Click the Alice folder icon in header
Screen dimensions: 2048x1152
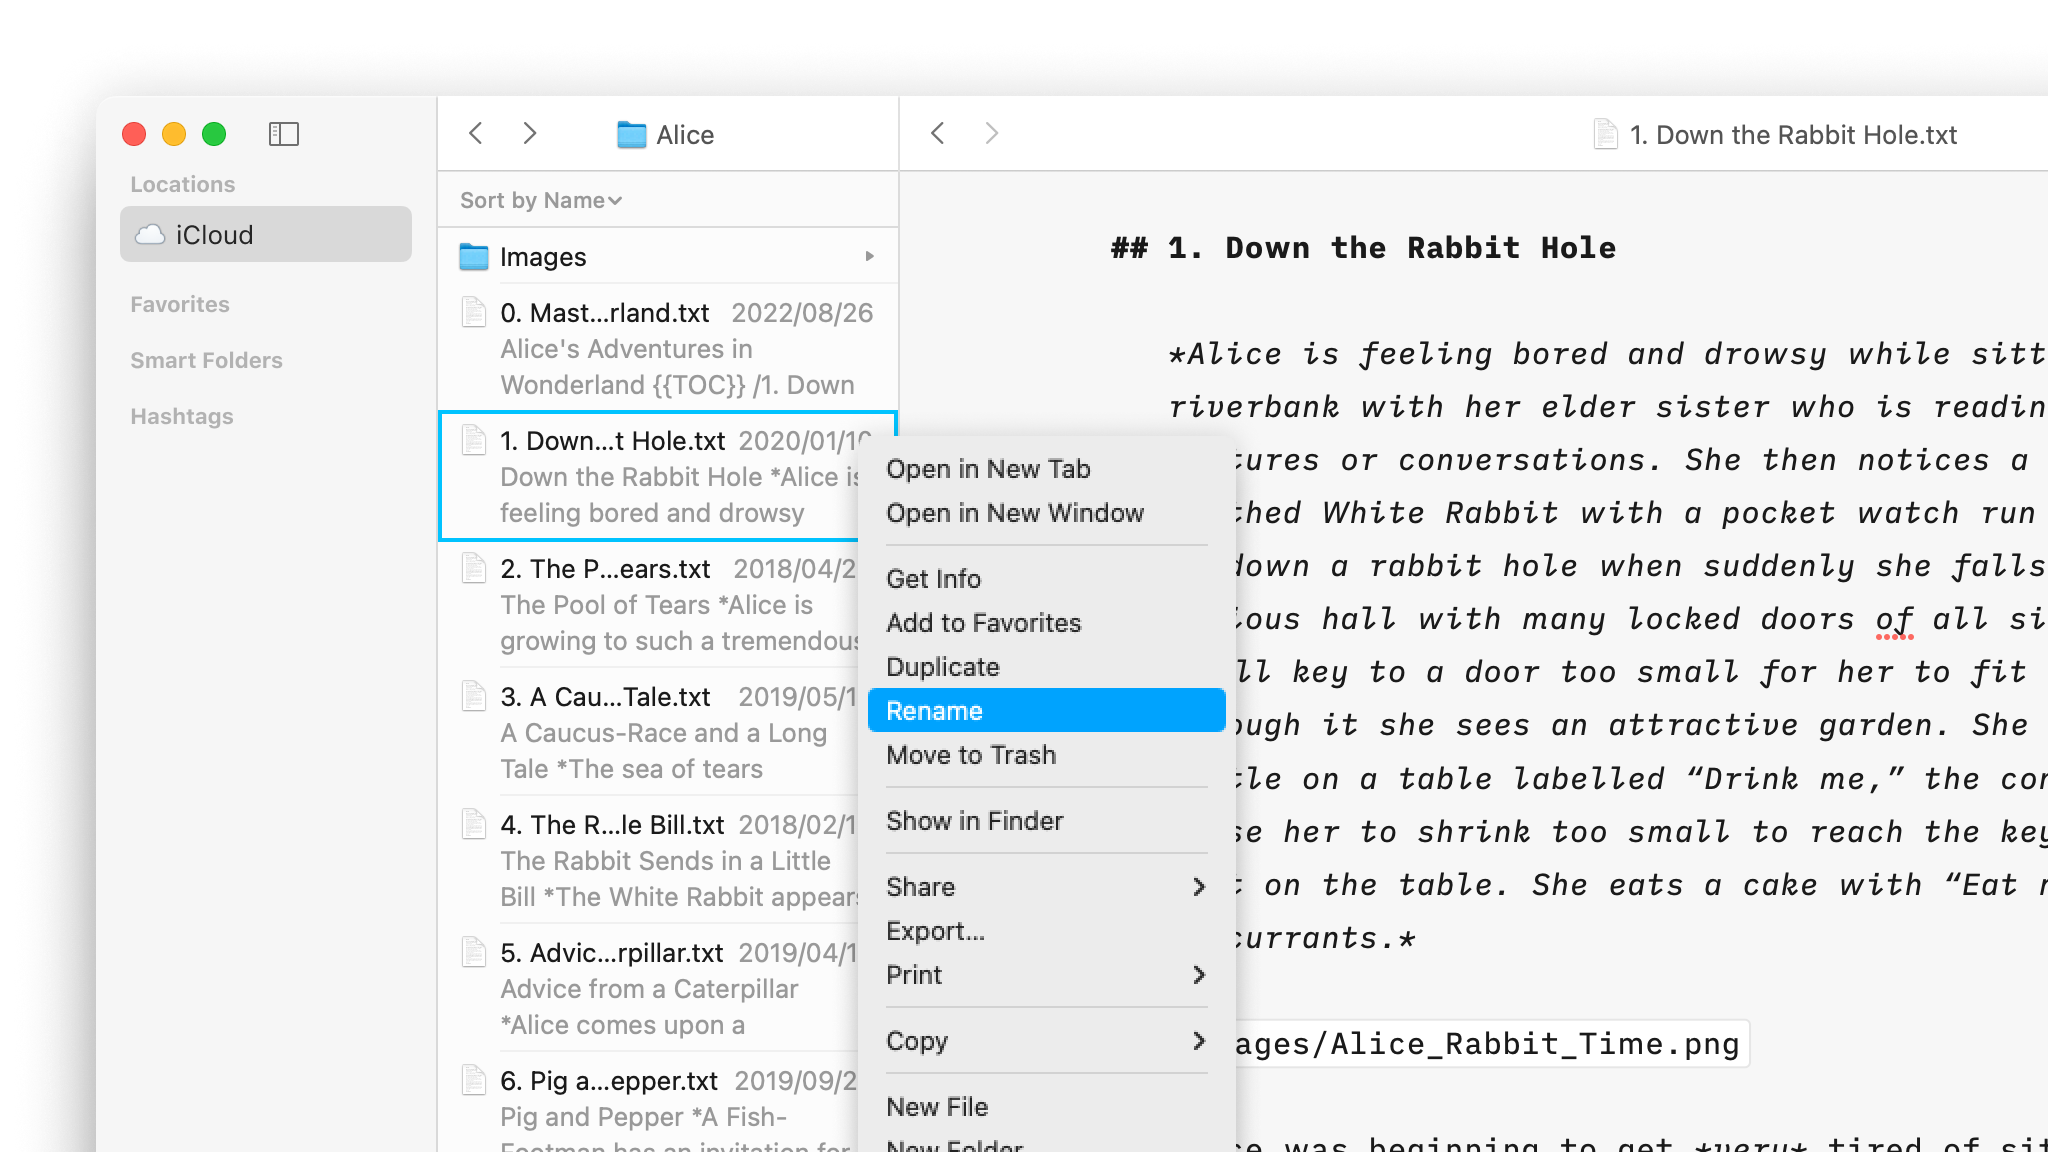pos(631,135)
